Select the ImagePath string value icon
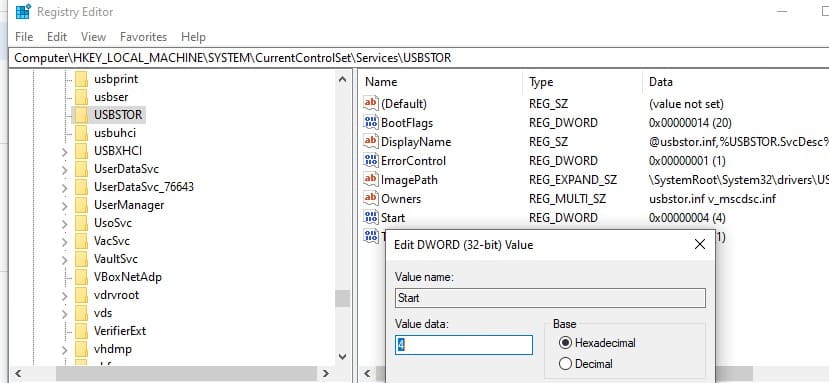 tap(371, 180)
